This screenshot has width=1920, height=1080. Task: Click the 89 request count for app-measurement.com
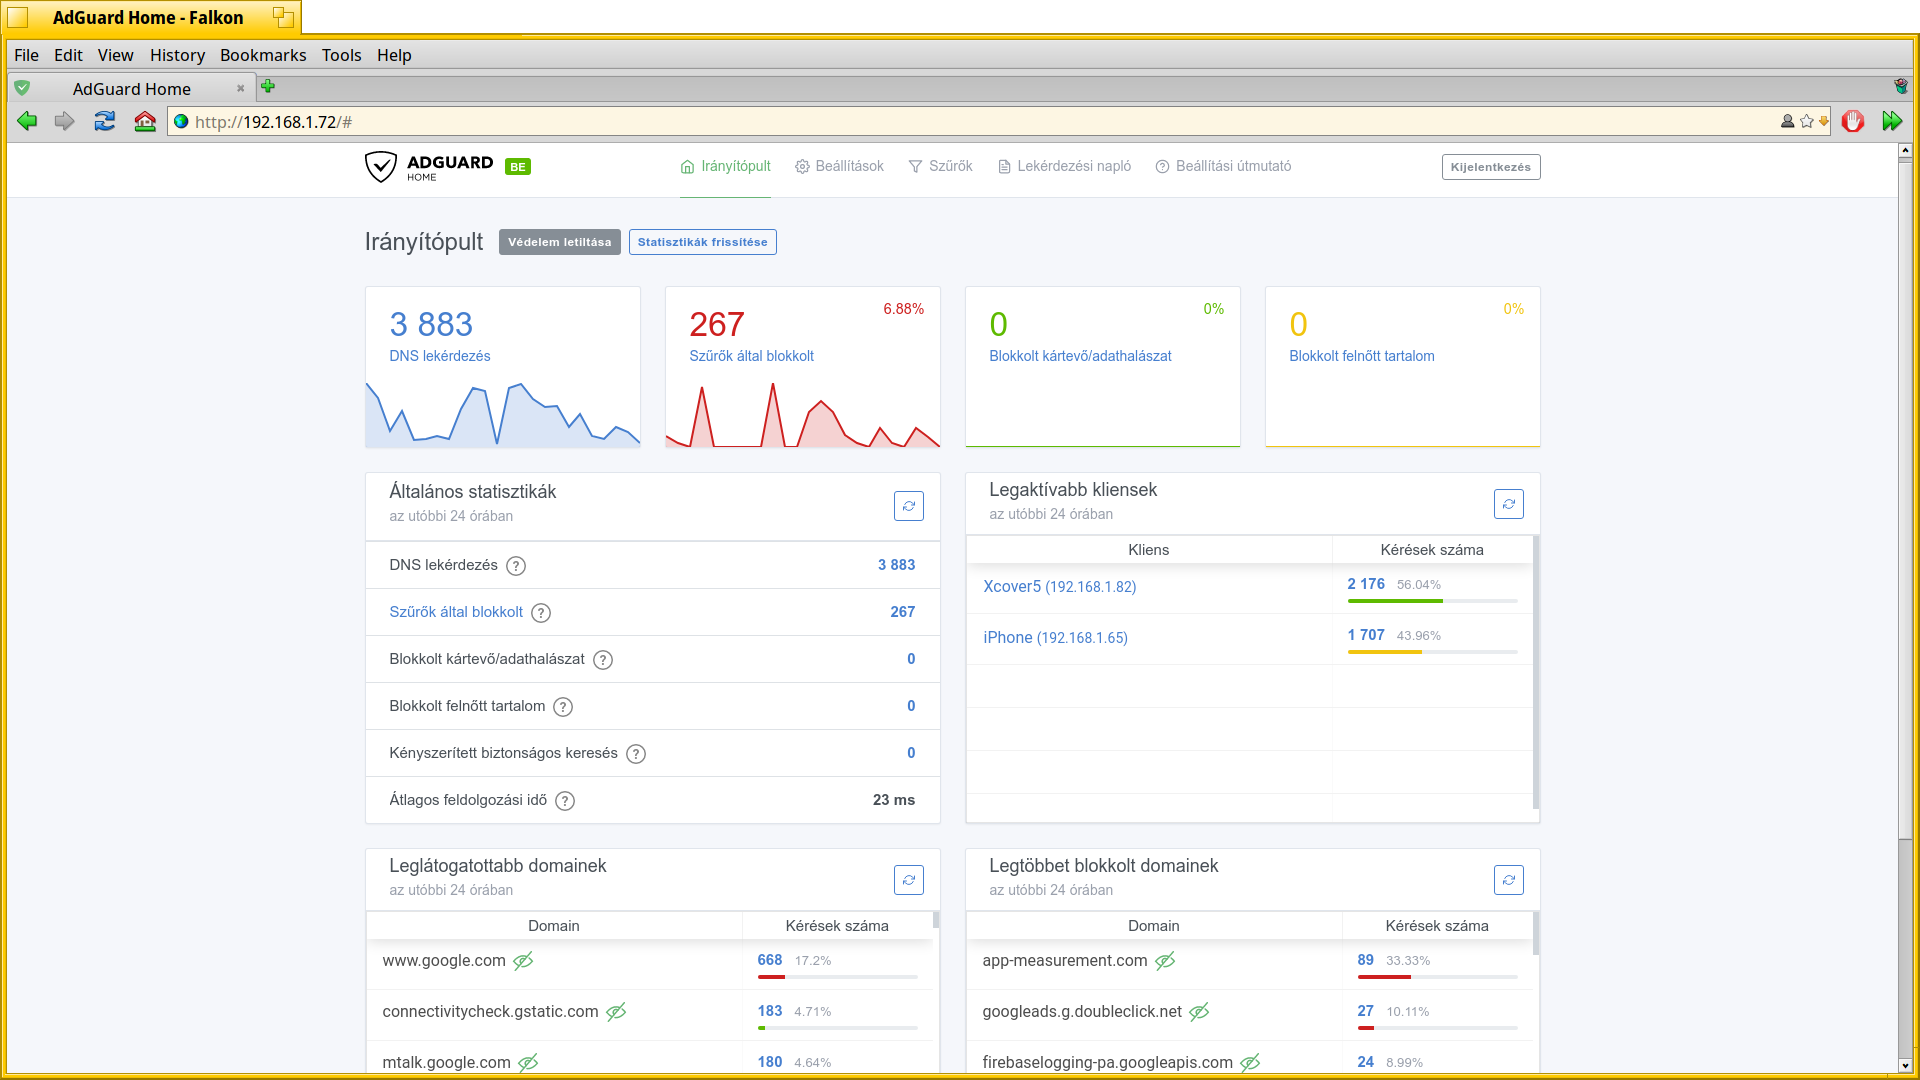(1365, 960)
